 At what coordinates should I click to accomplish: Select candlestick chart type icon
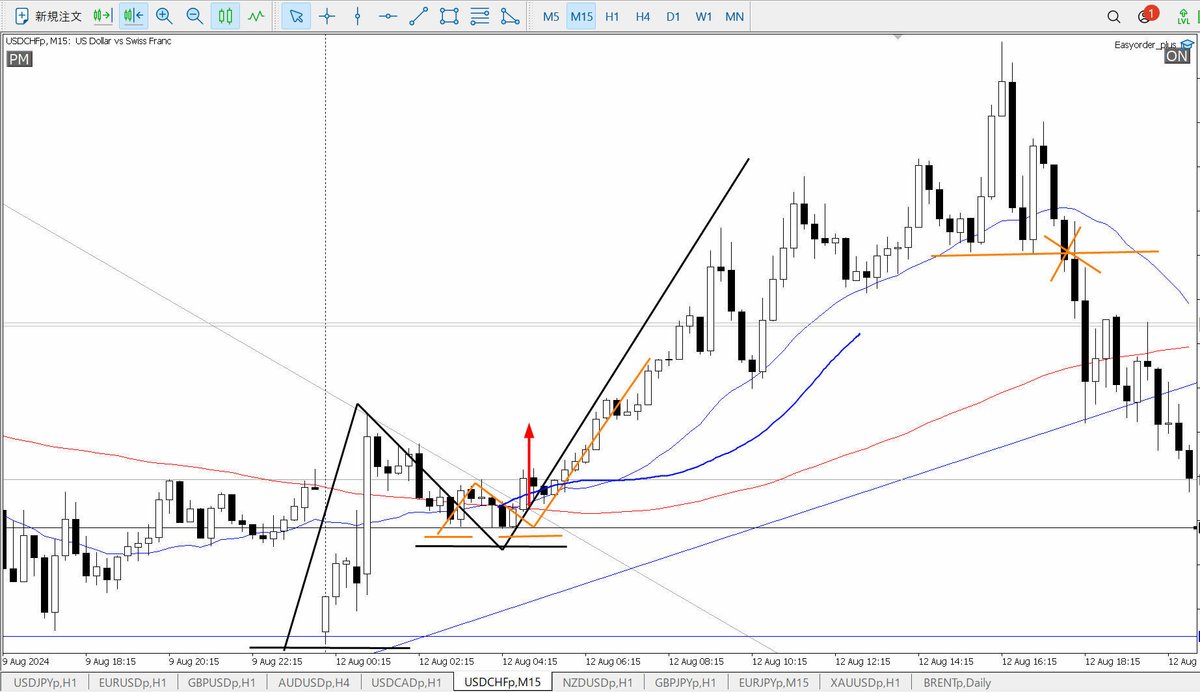pos(226,16)
